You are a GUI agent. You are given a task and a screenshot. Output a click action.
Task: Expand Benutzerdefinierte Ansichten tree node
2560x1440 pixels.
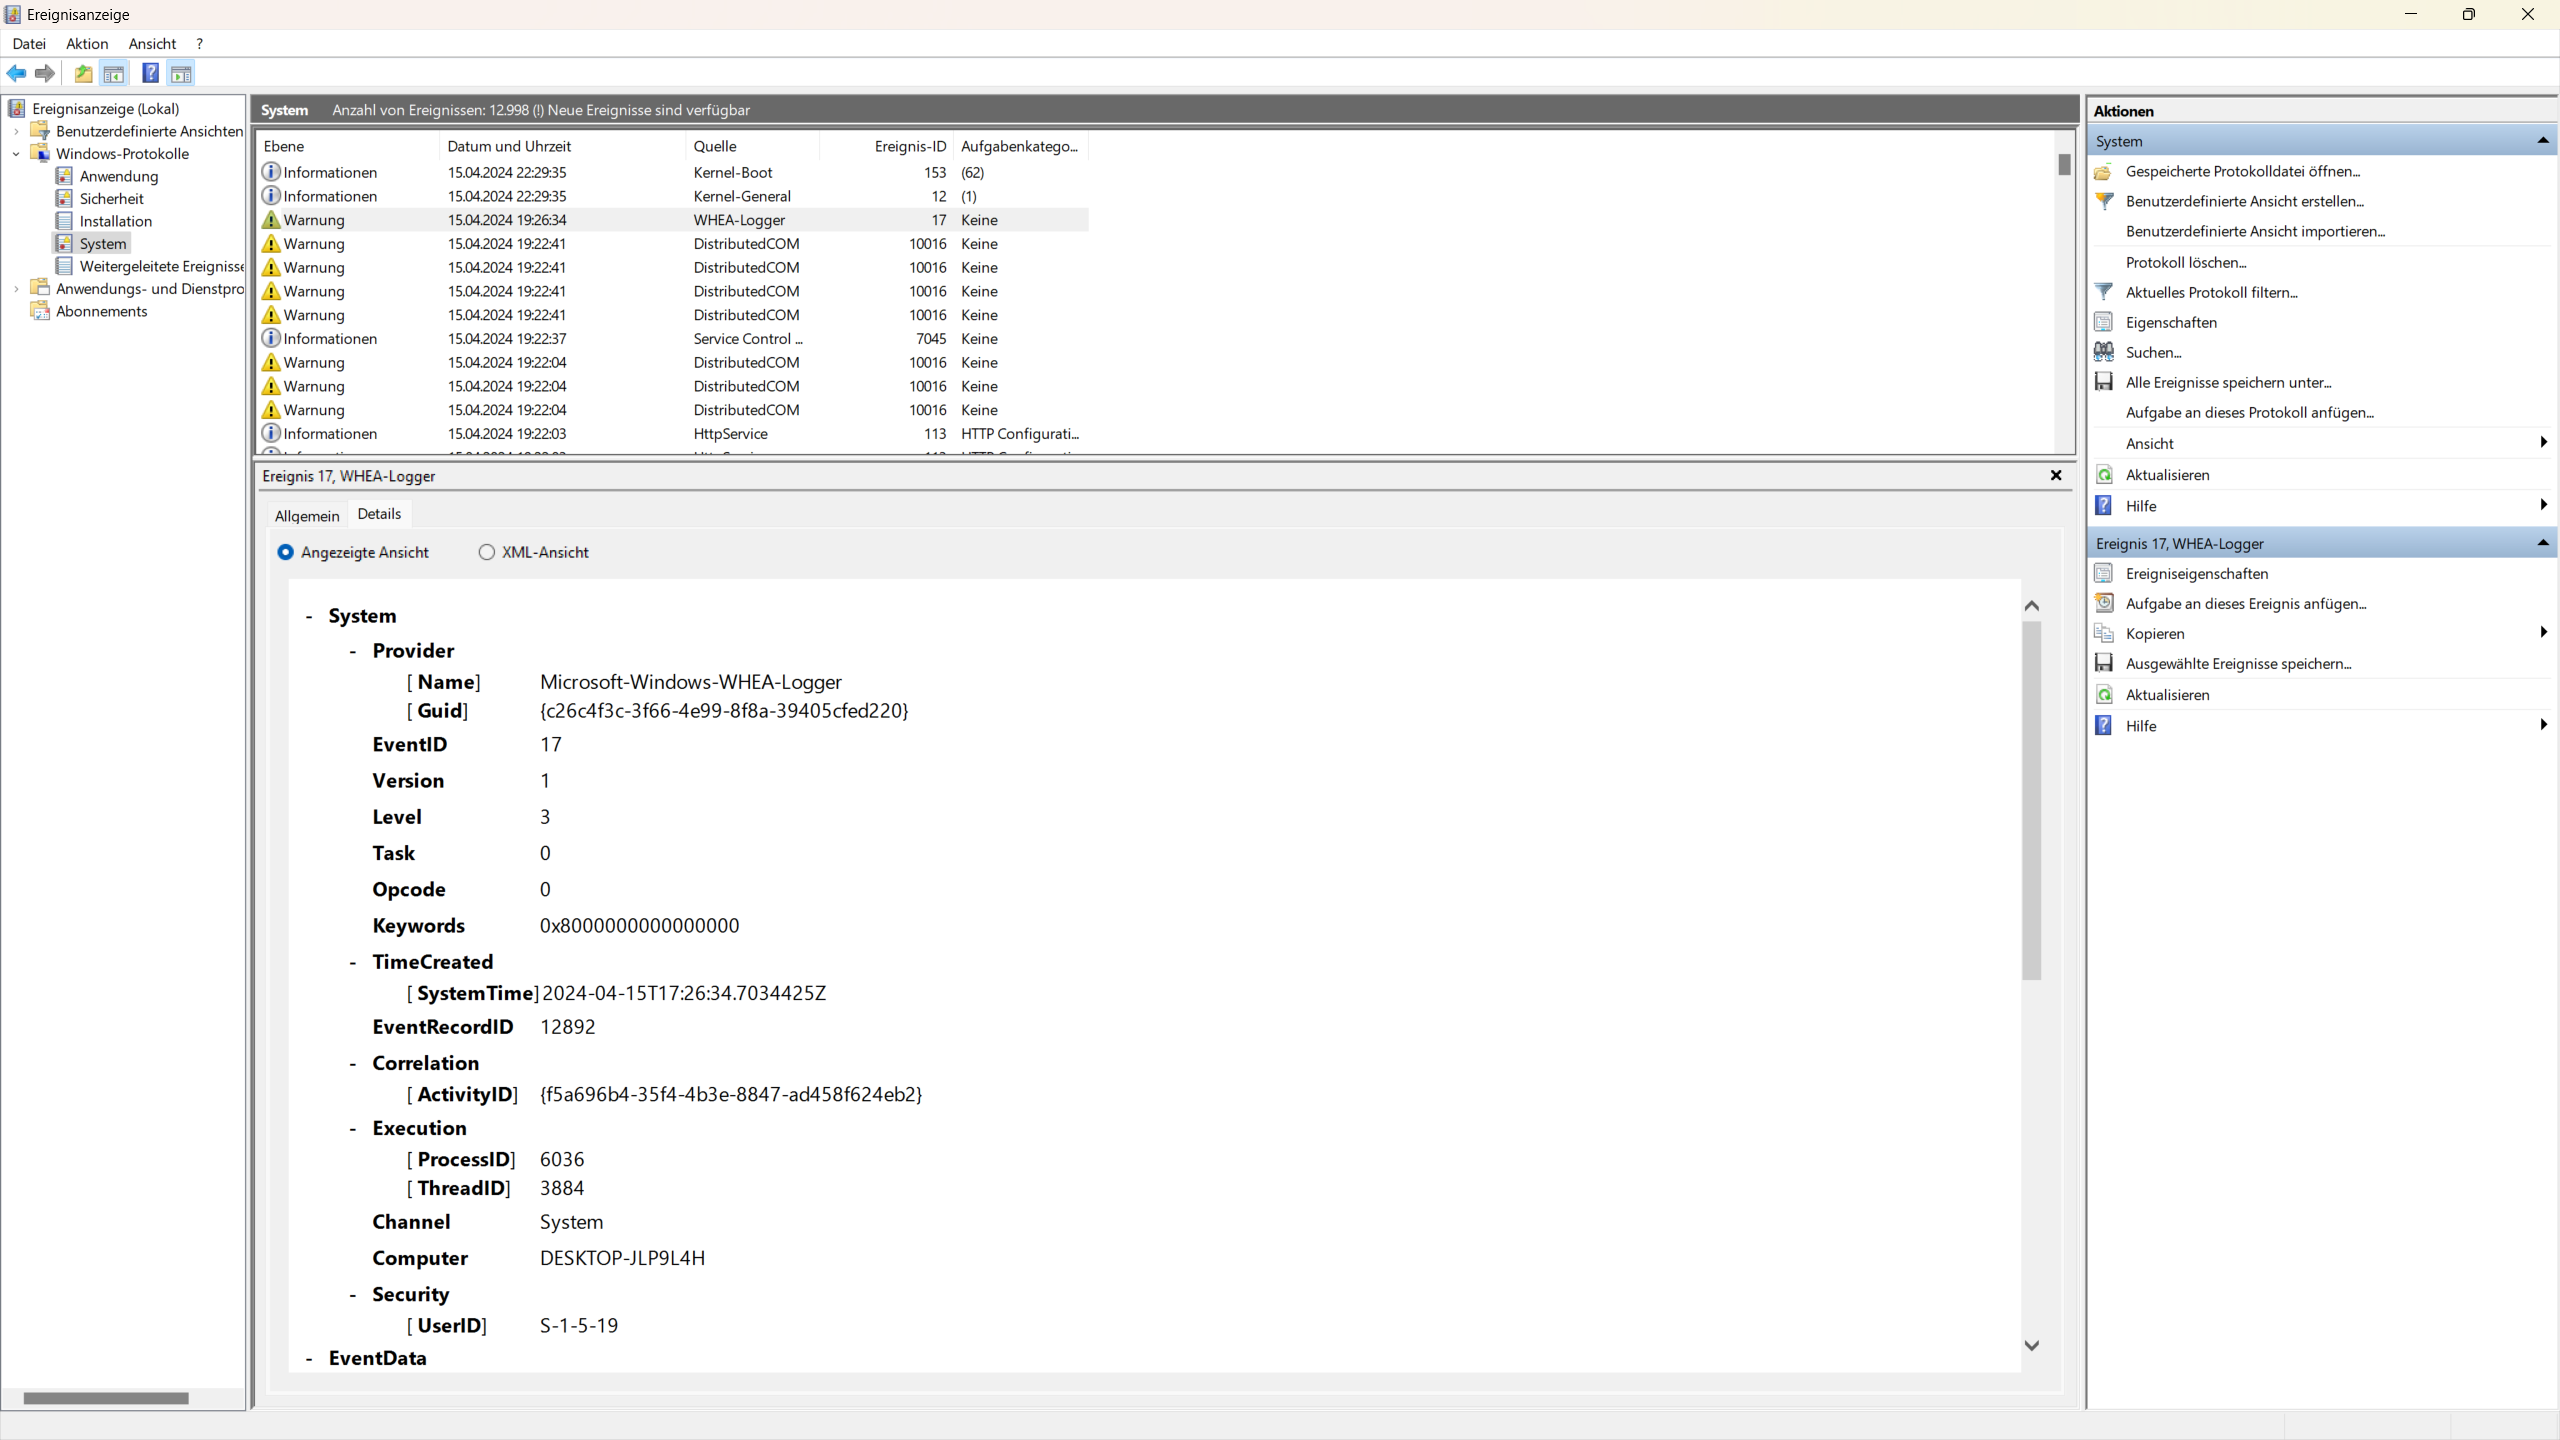16,131
